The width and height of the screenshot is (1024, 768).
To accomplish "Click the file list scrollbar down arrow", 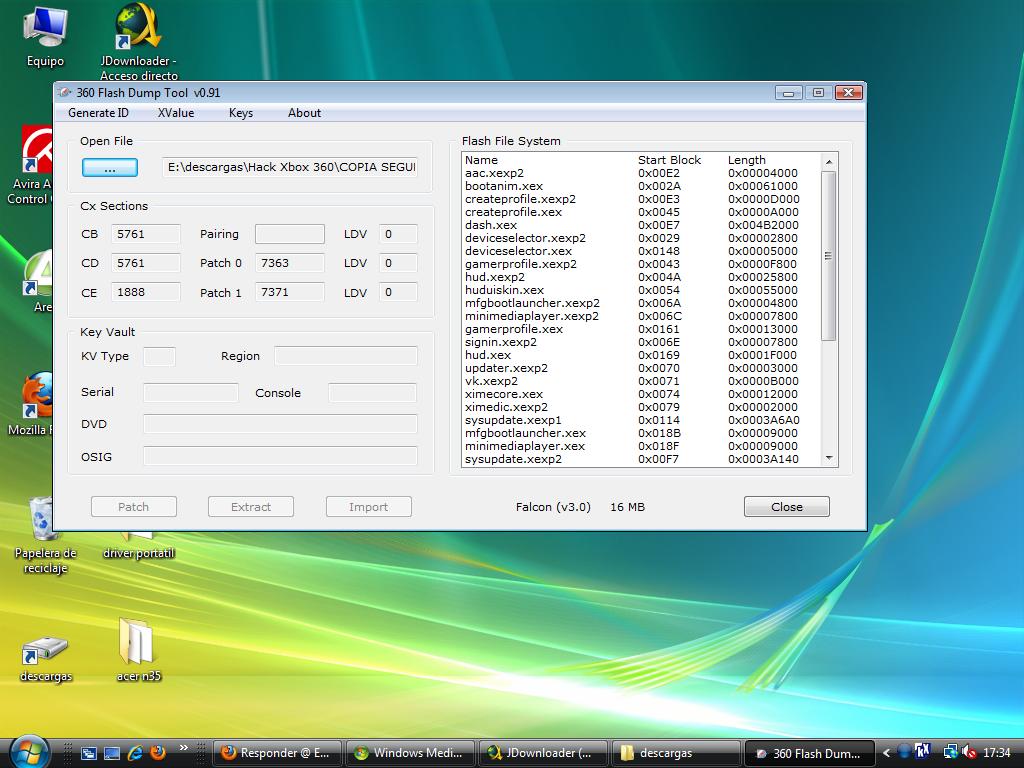I will pyautogui.click(x=829, y=458).
